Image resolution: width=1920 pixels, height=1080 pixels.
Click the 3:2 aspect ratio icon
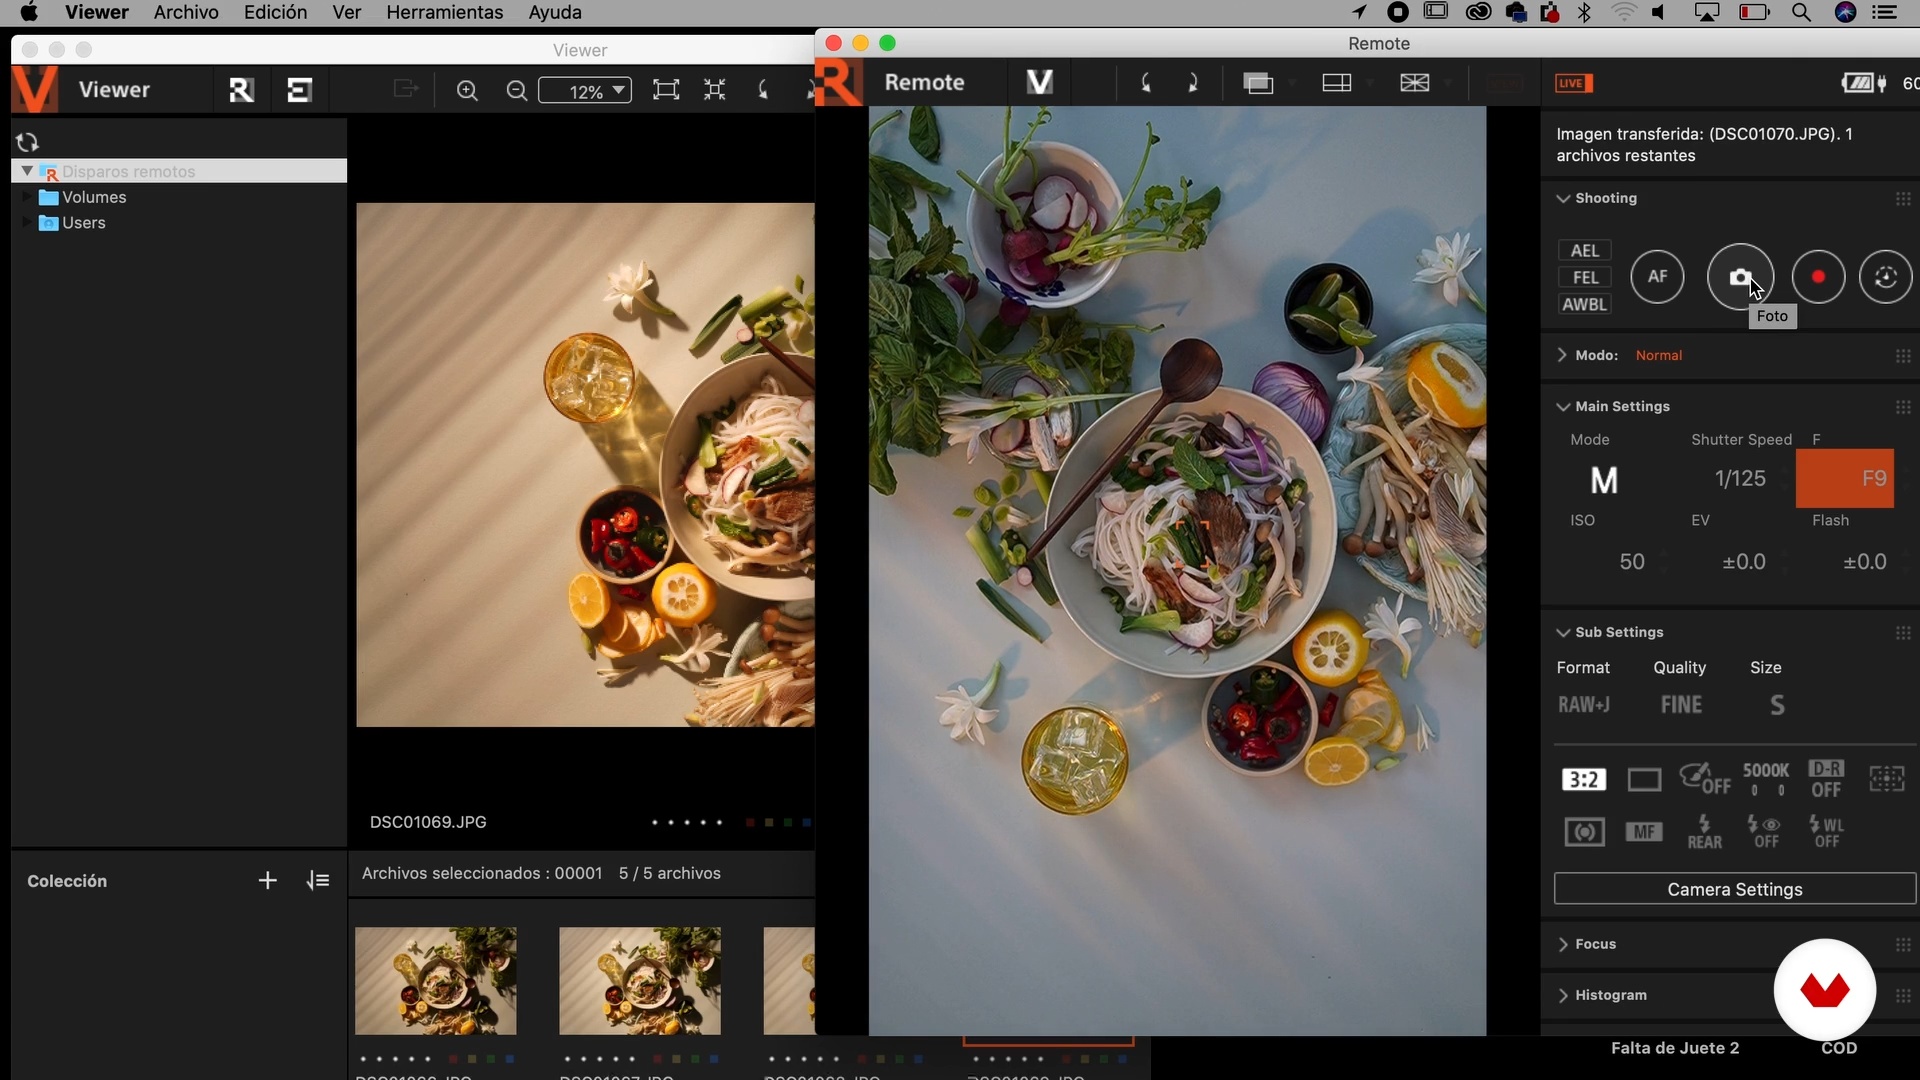1584,780
